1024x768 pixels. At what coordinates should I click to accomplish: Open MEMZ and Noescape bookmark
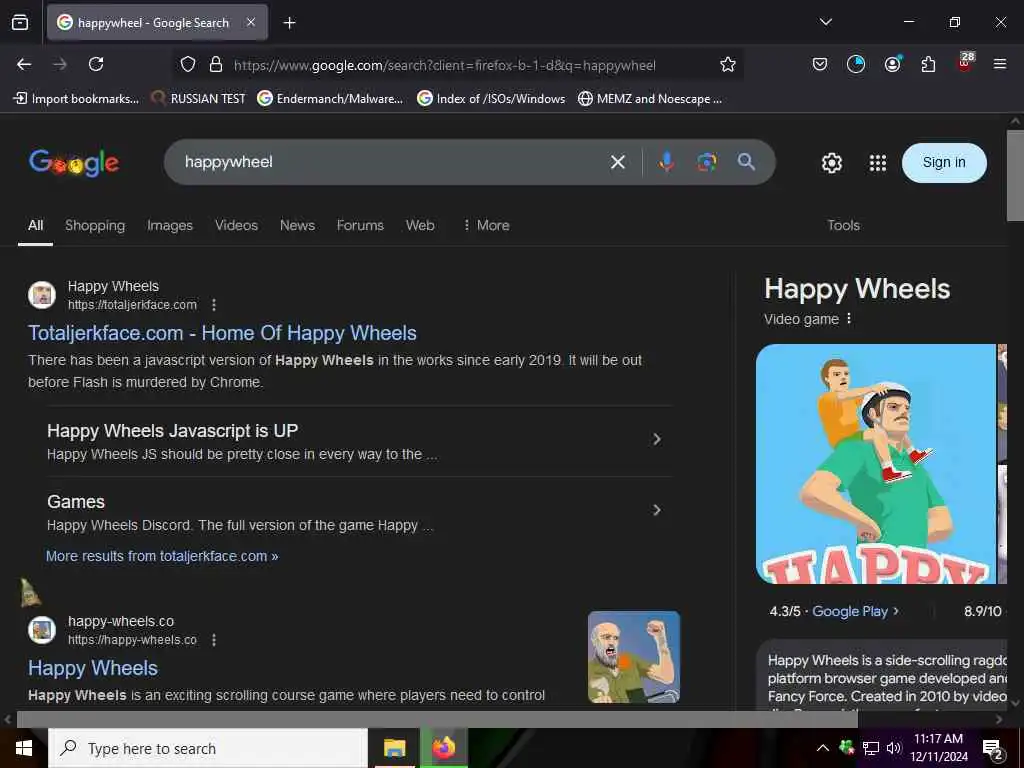click(x=650, y=99)
